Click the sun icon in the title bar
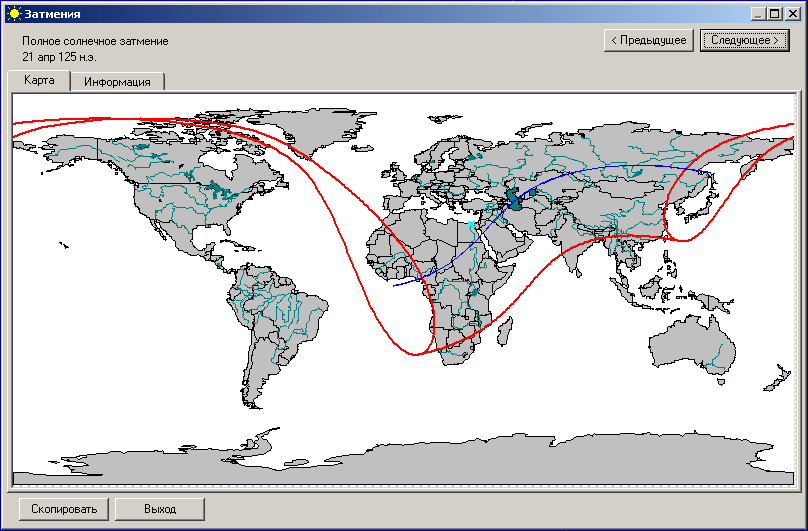 13,14
